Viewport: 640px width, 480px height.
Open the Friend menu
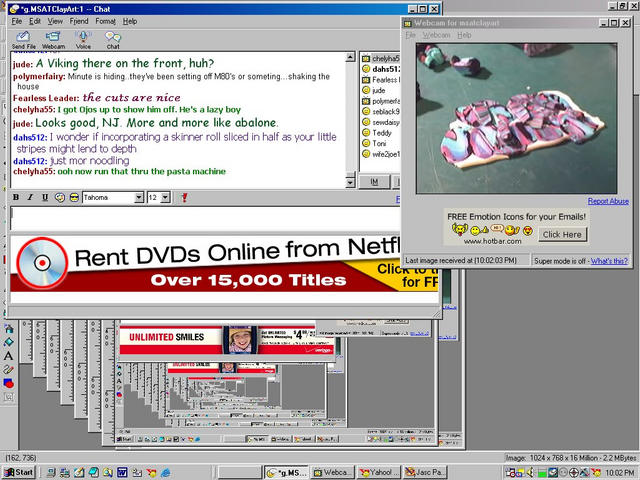tap(79, 21)
